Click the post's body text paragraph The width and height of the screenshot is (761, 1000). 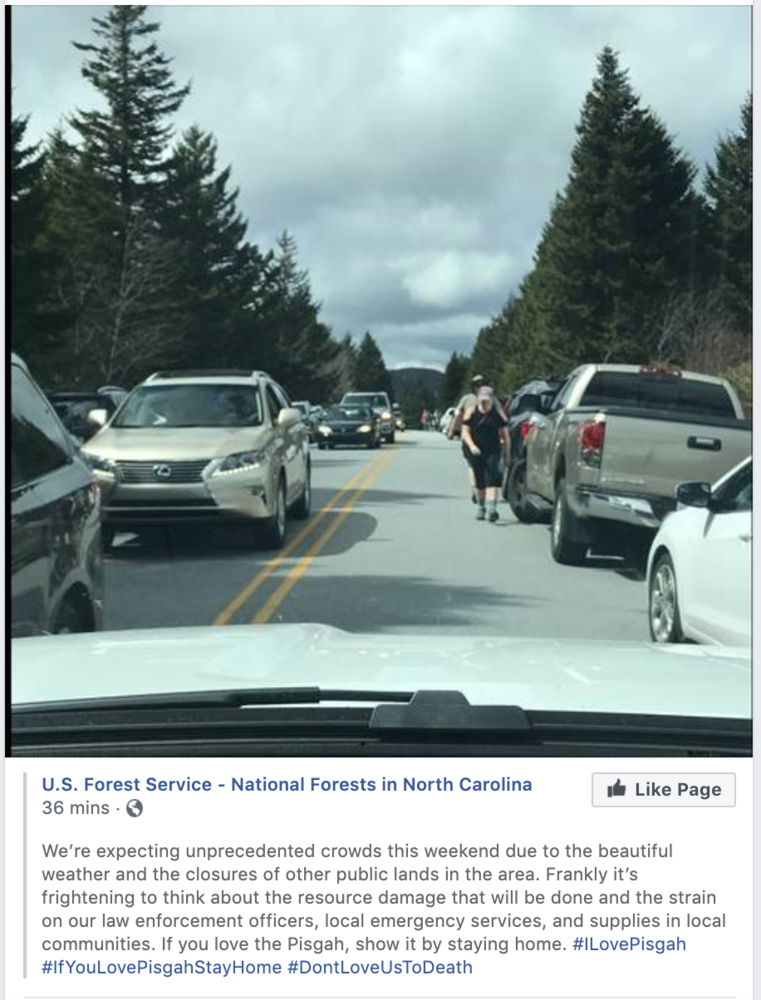pyautogui.click(x=383, y=909)
